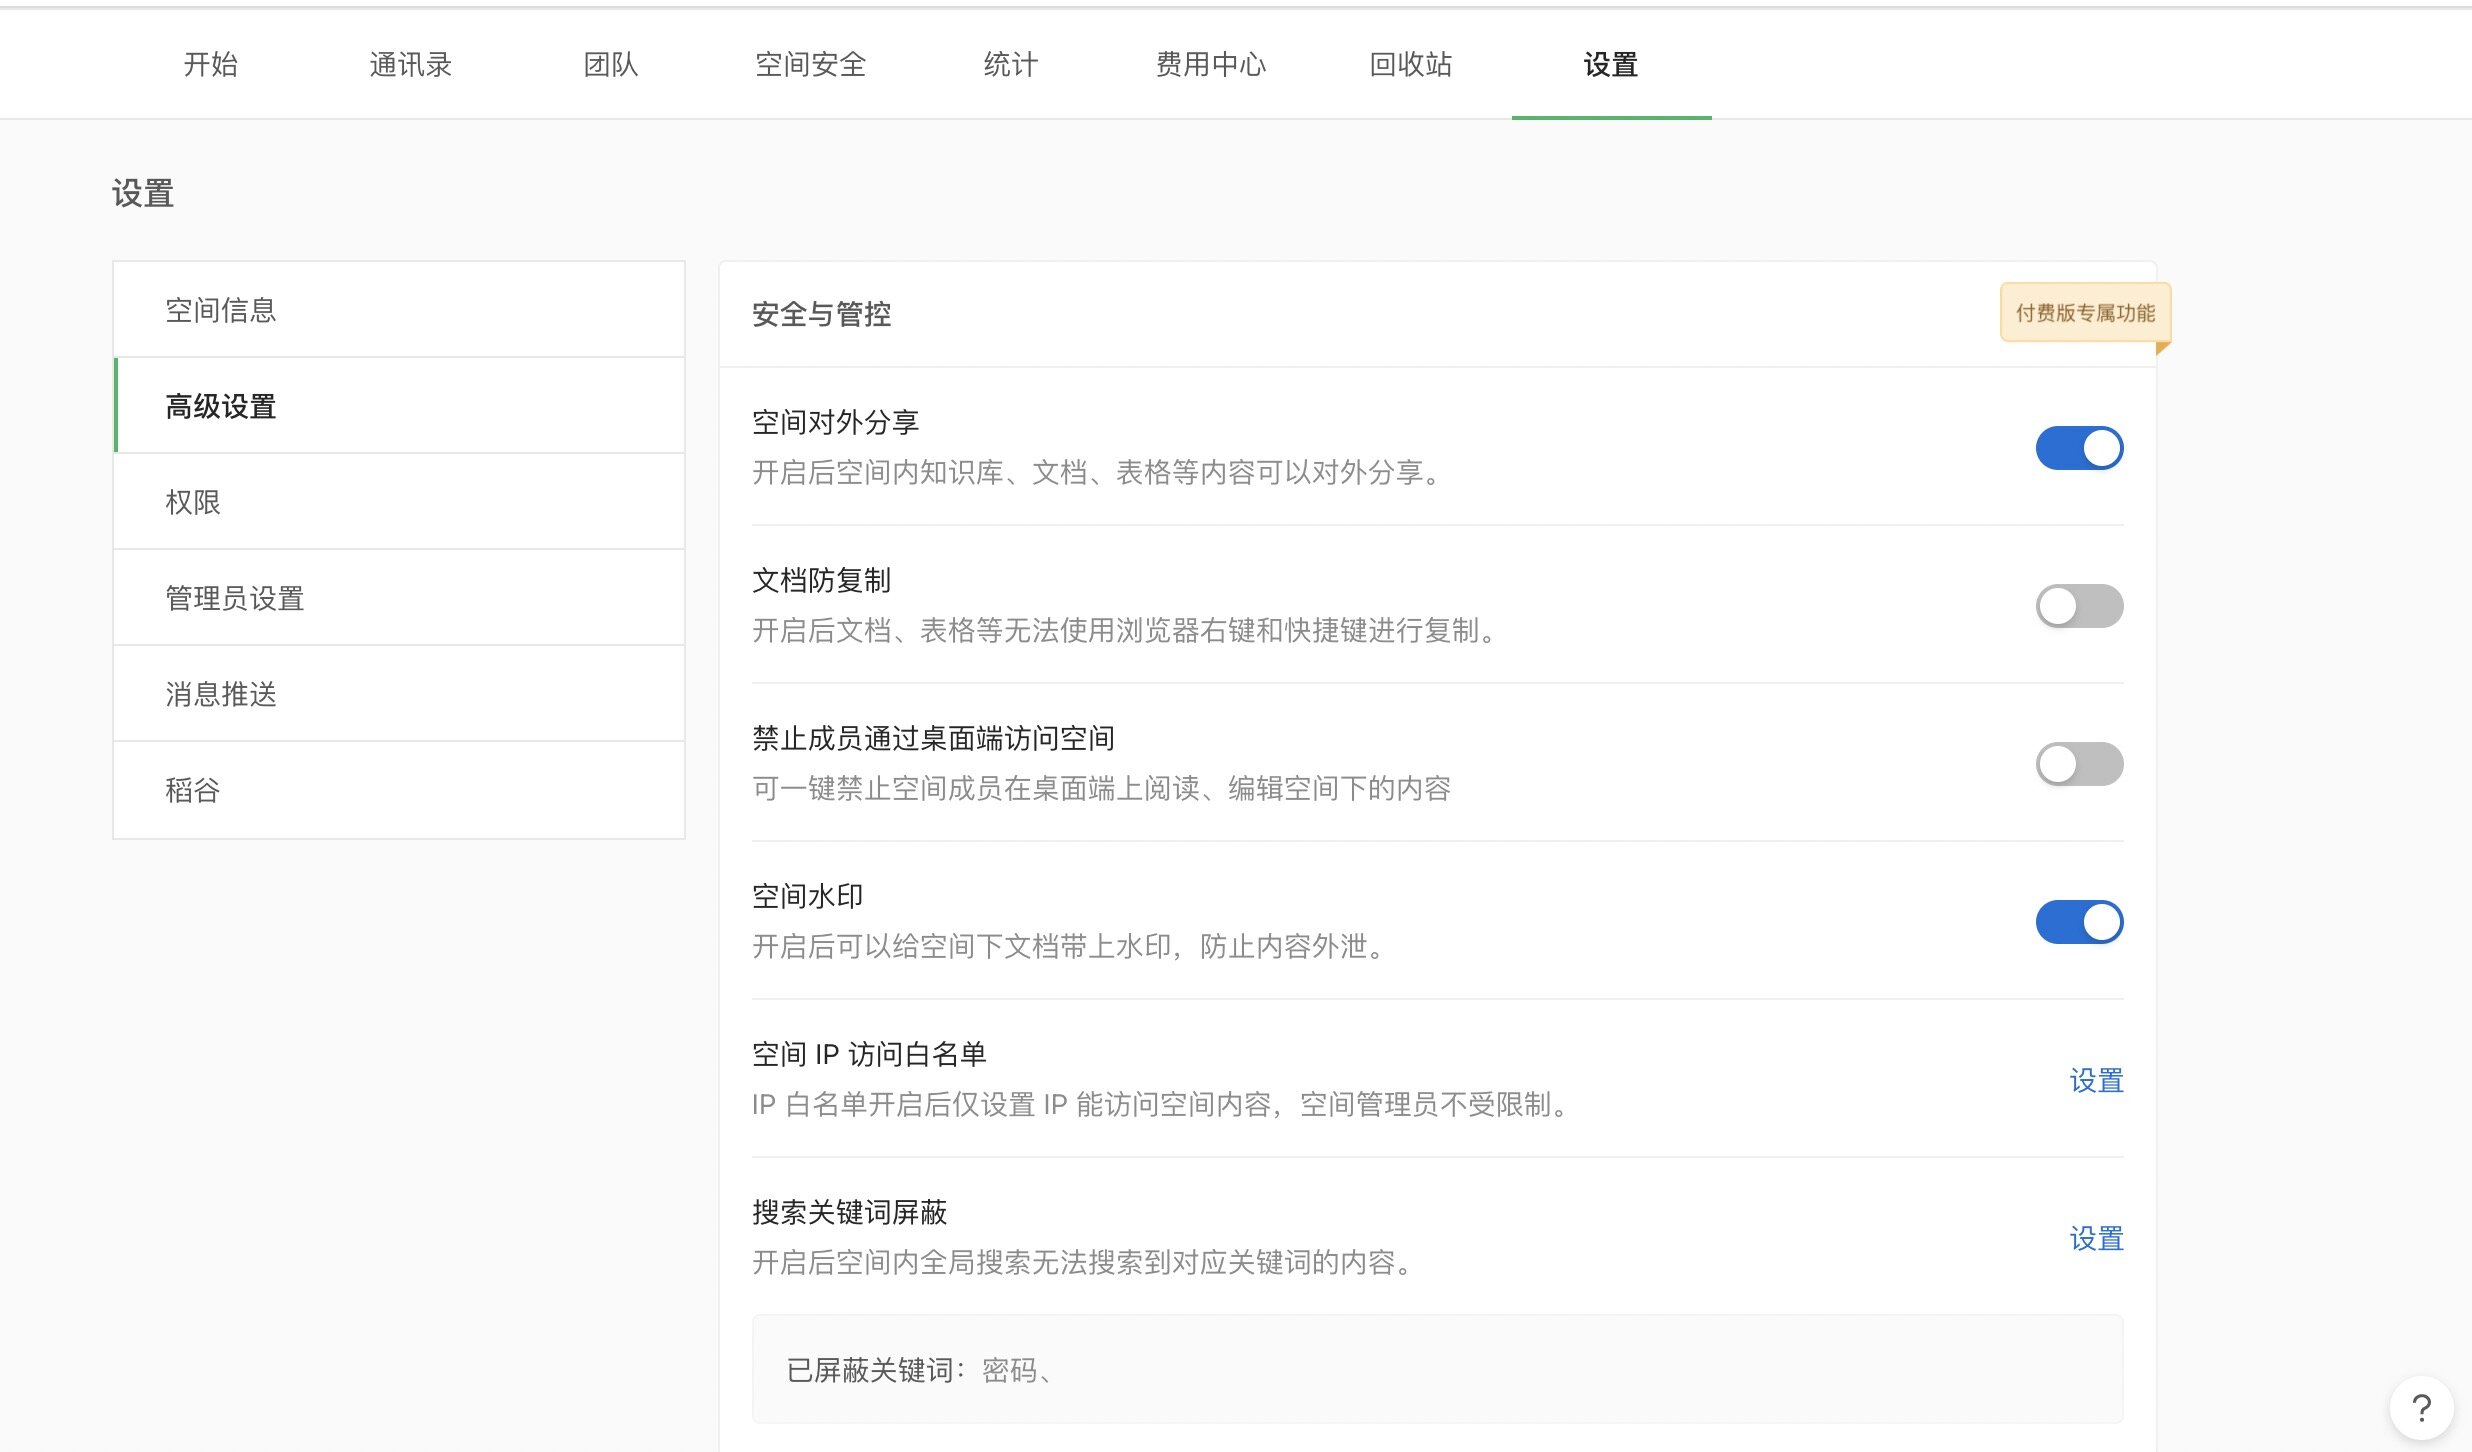Image resolution: width=2472 pixels, height=1452 pixels.
Task: Open the 费用中心 tab
Action: click(1211, 65)
